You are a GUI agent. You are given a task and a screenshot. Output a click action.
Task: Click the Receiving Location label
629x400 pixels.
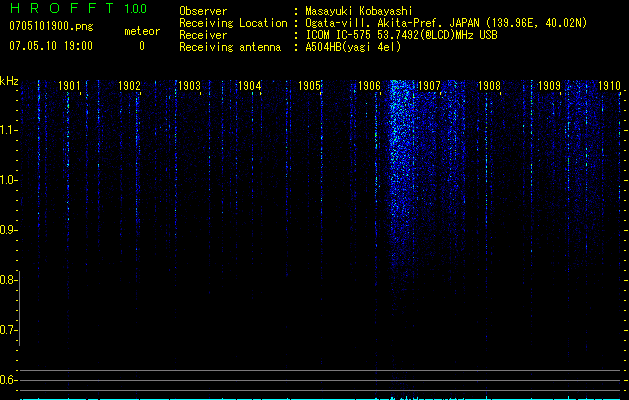coord(233,23)
